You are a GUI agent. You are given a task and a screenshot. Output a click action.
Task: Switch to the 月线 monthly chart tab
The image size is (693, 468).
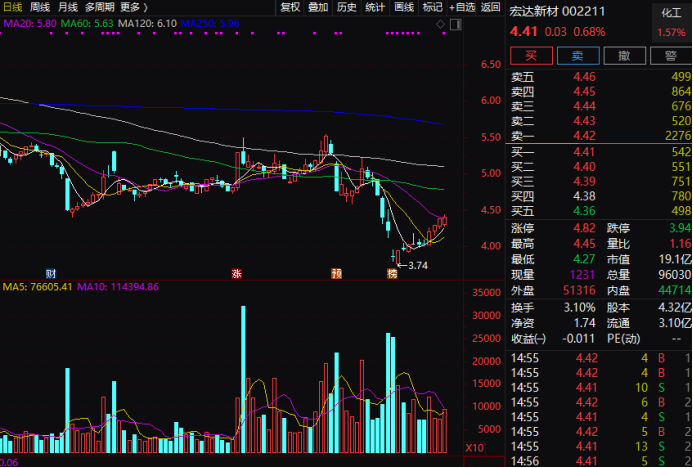click(68, 7)
